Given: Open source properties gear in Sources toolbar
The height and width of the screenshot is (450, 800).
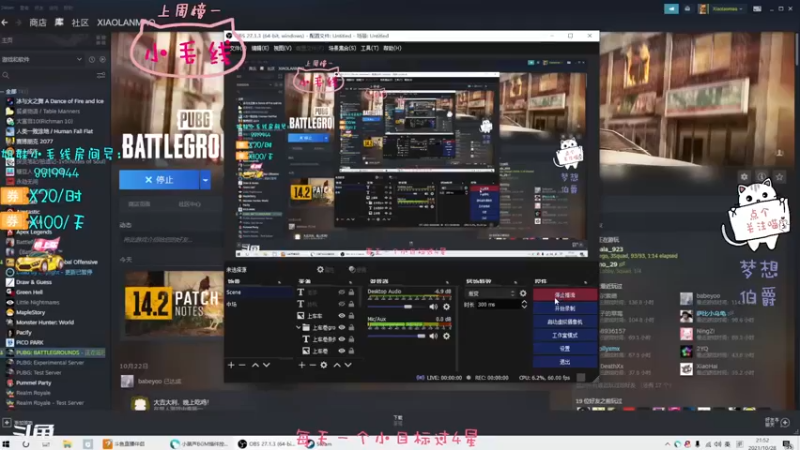Looking at the screenshot, I should pos(323,365).
